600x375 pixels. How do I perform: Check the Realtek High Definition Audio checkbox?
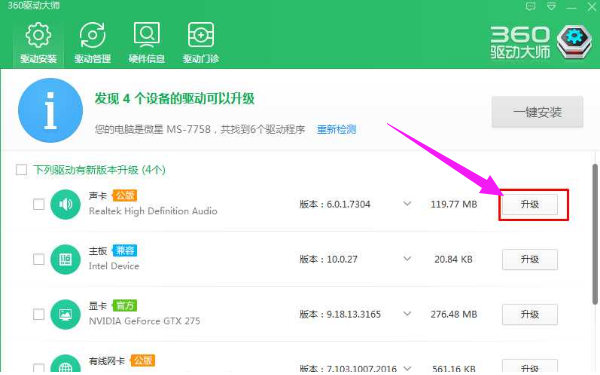point(39,204)
